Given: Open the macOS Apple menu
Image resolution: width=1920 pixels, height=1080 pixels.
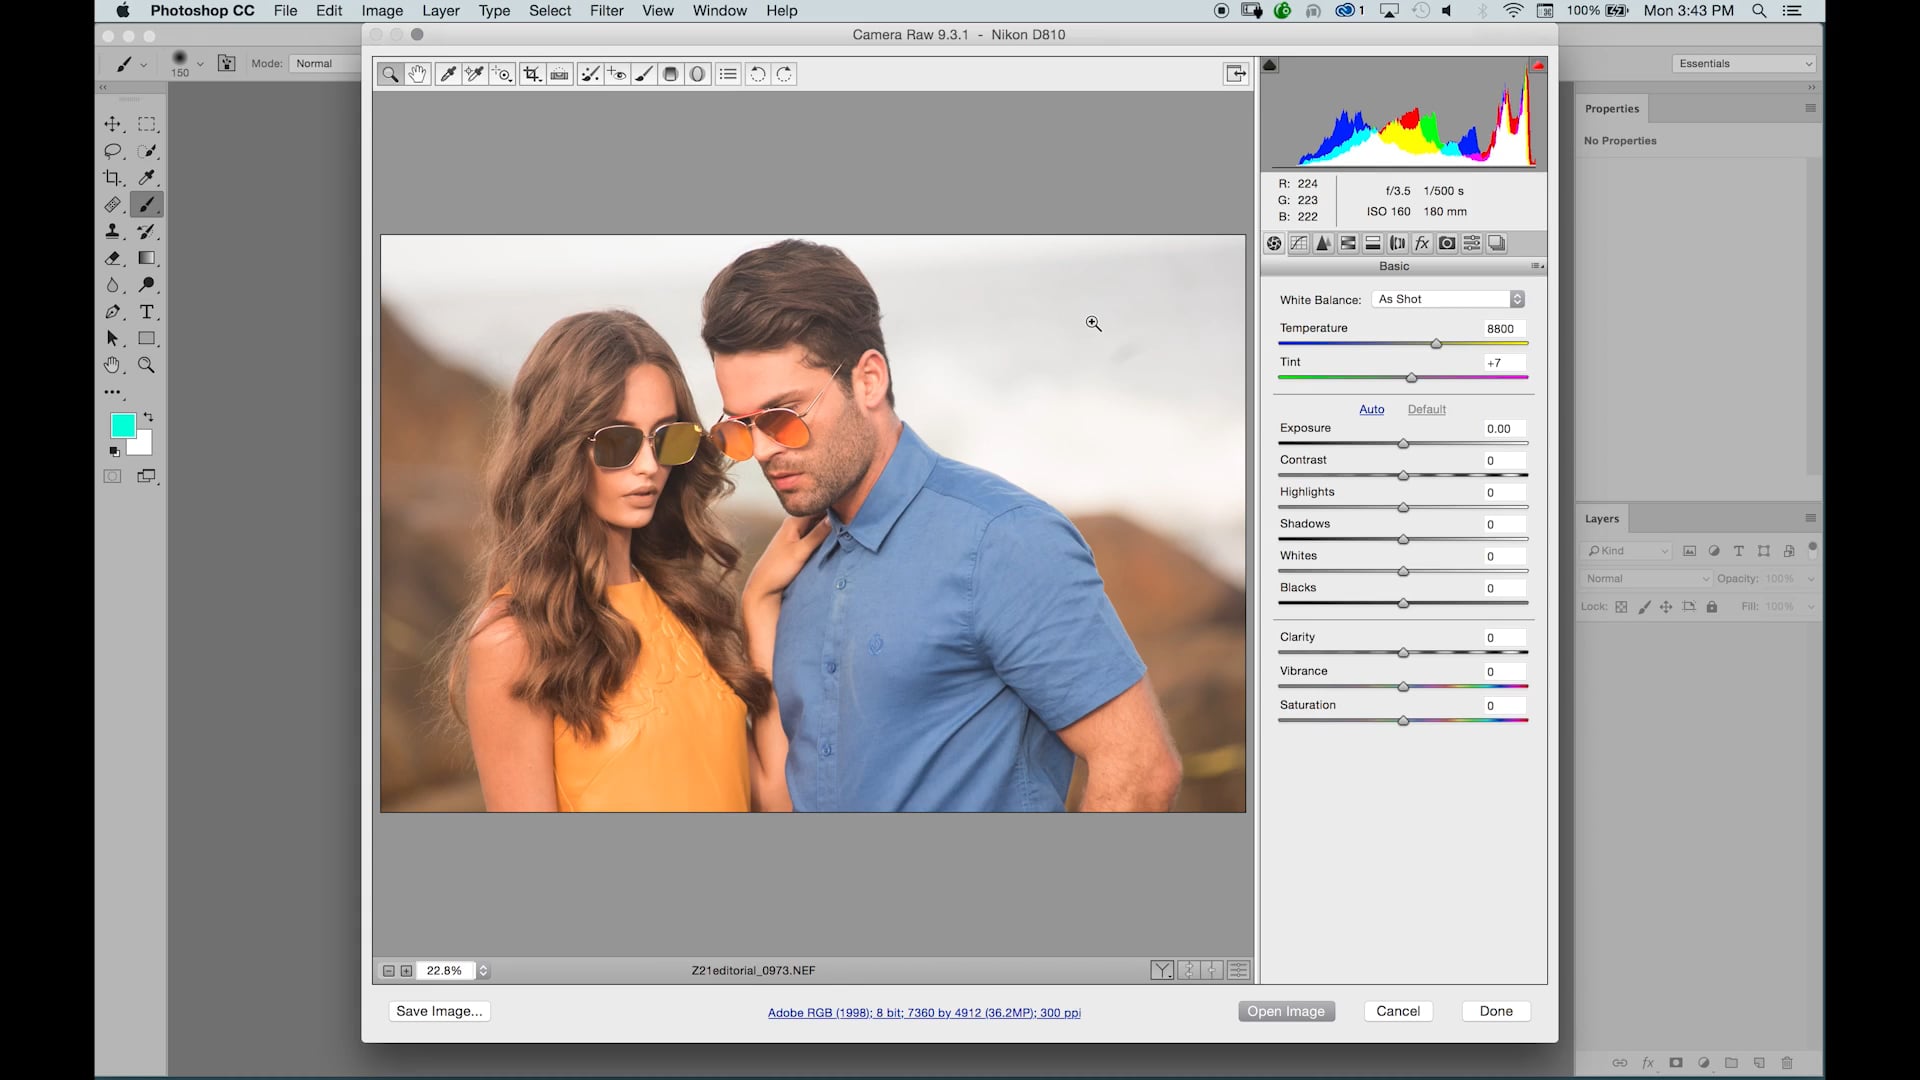Looking at the screenshot, I should [123, 11].
